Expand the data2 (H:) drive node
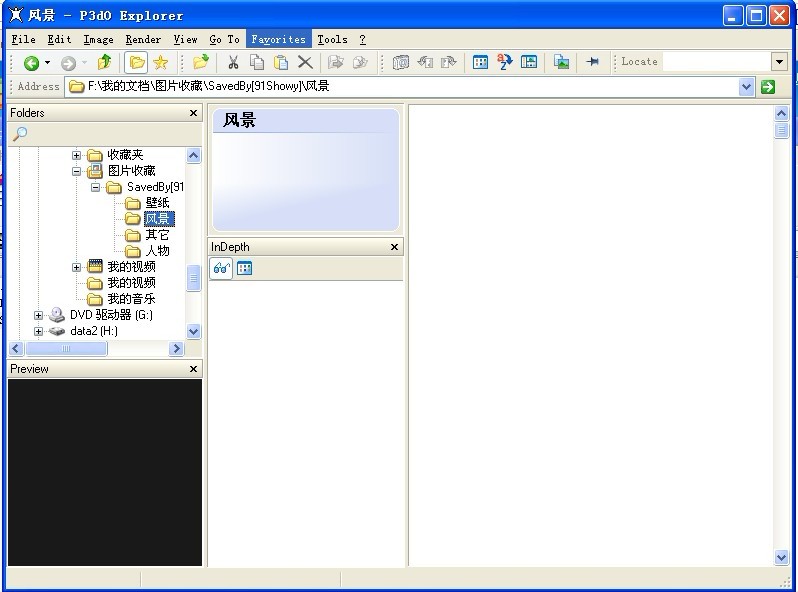This screenshot has width=798, height=592. (38, 331)
